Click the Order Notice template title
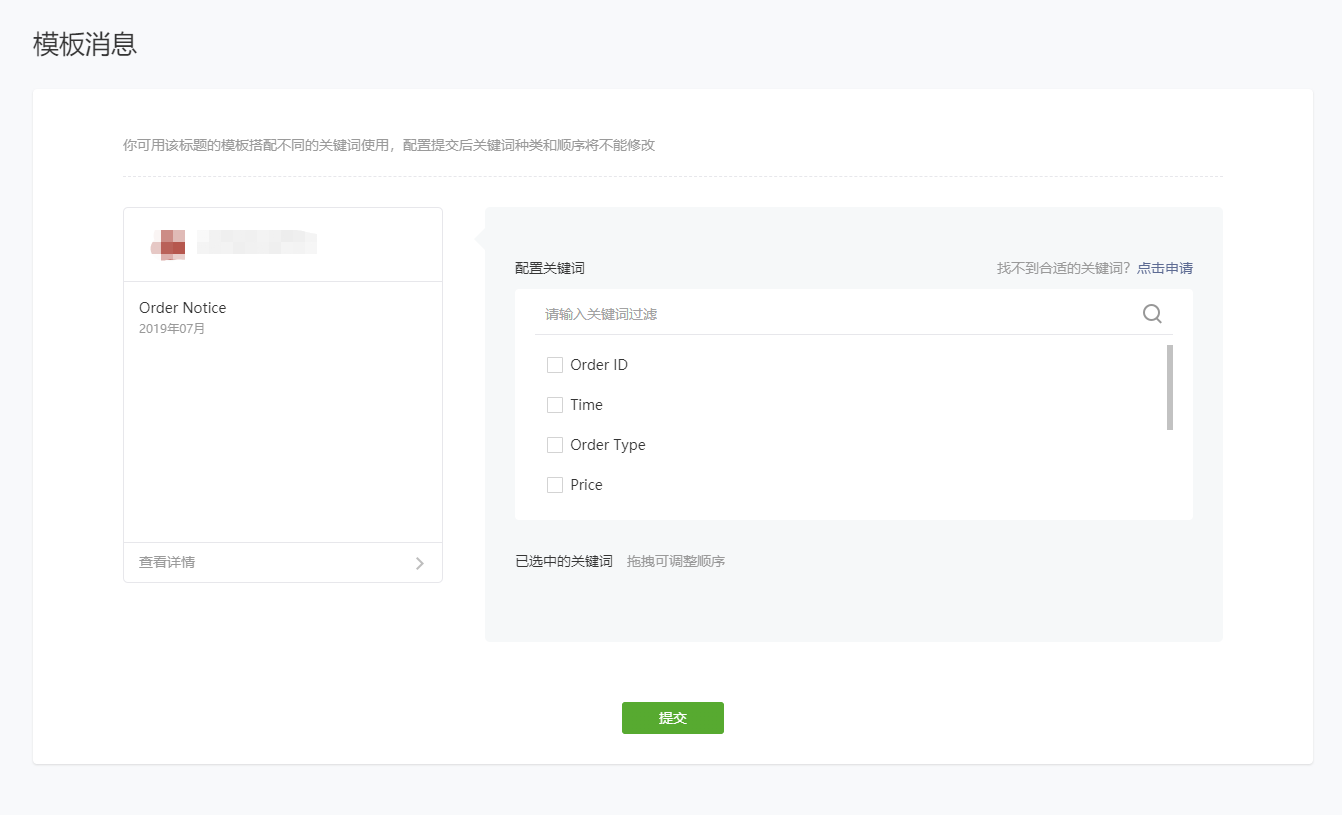1342x815 pixels. [183, 308]
